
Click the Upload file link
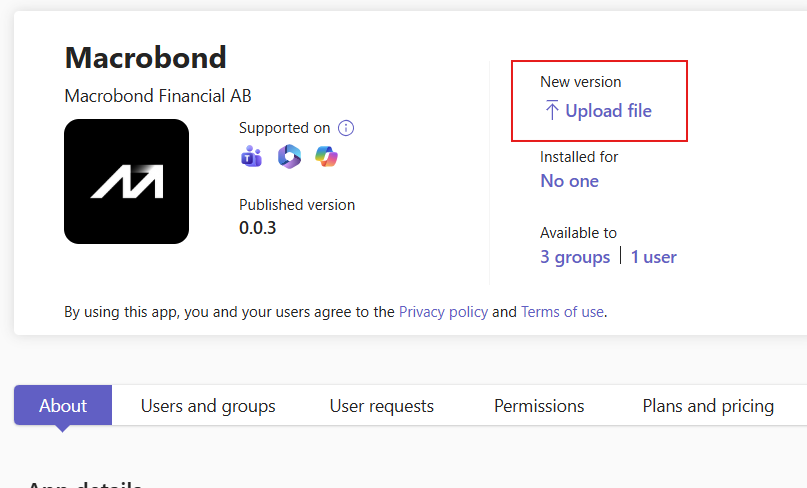click(608, 111)
